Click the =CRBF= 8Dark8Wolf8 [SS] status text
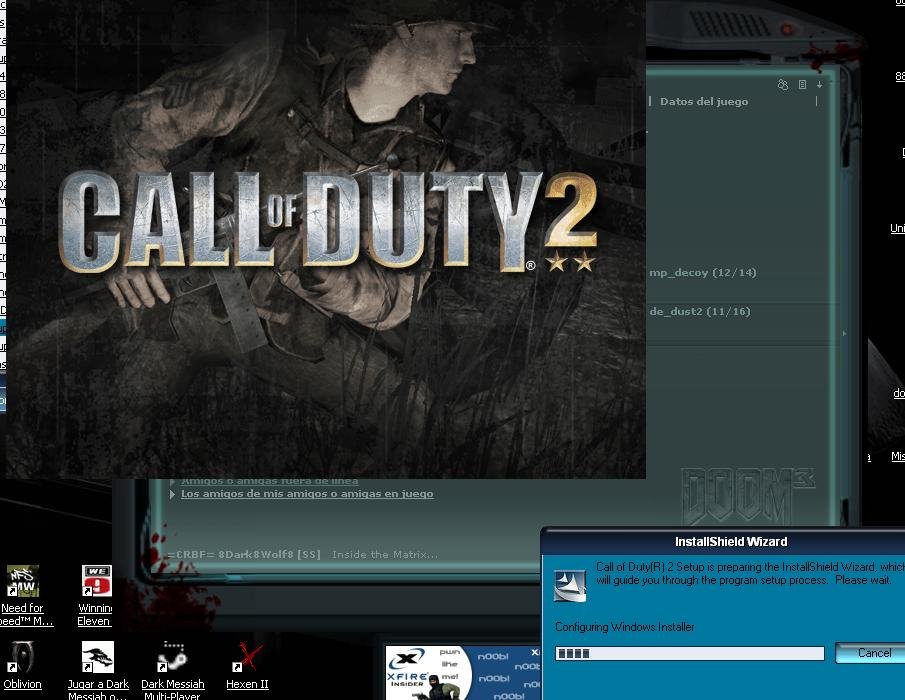This screenshot has width=905, height=700. [244, 555]
